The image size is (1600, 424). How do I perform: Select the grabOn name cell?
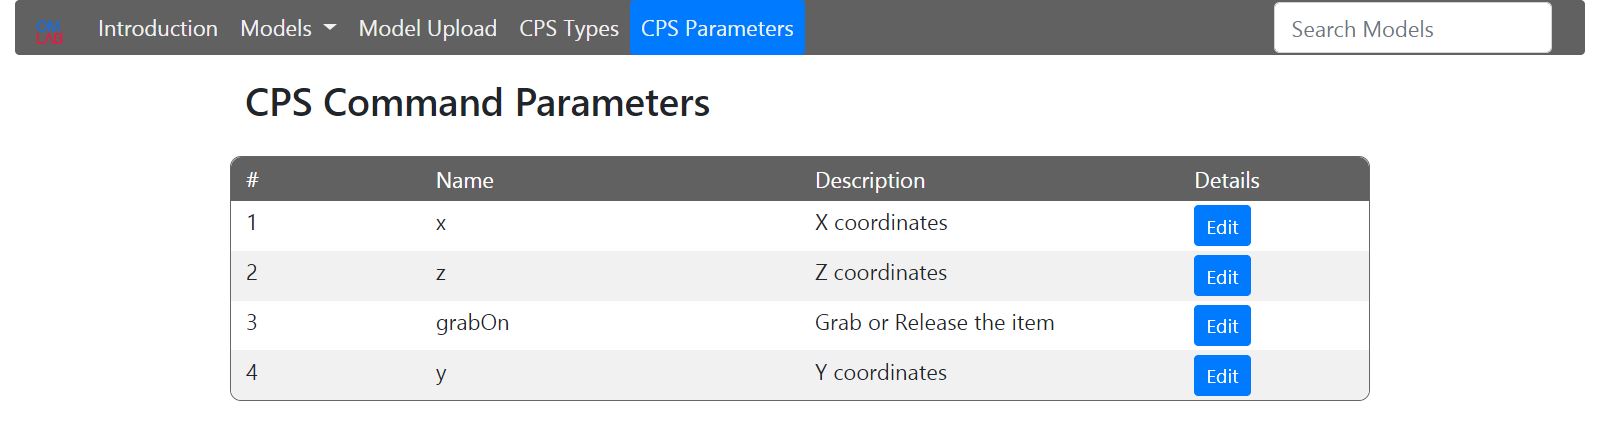click(472, 322)
